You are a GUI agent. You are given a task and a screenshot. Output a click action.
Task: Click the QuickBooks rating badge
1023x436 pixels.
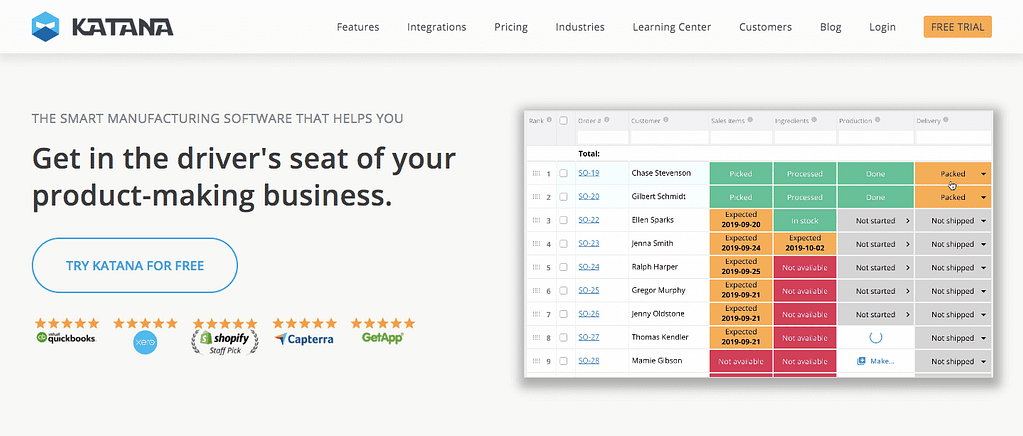(x=67, y=332)
